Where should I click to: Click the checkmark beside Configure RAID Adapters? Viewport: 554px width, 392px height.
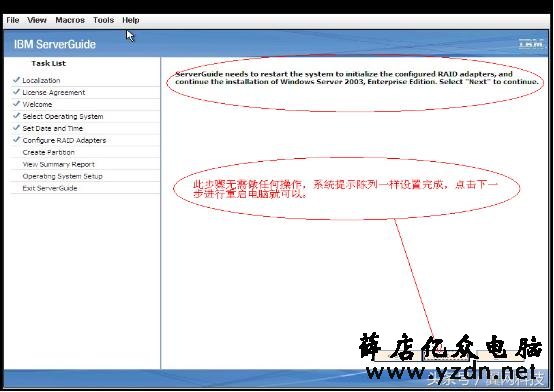[16, 140]
